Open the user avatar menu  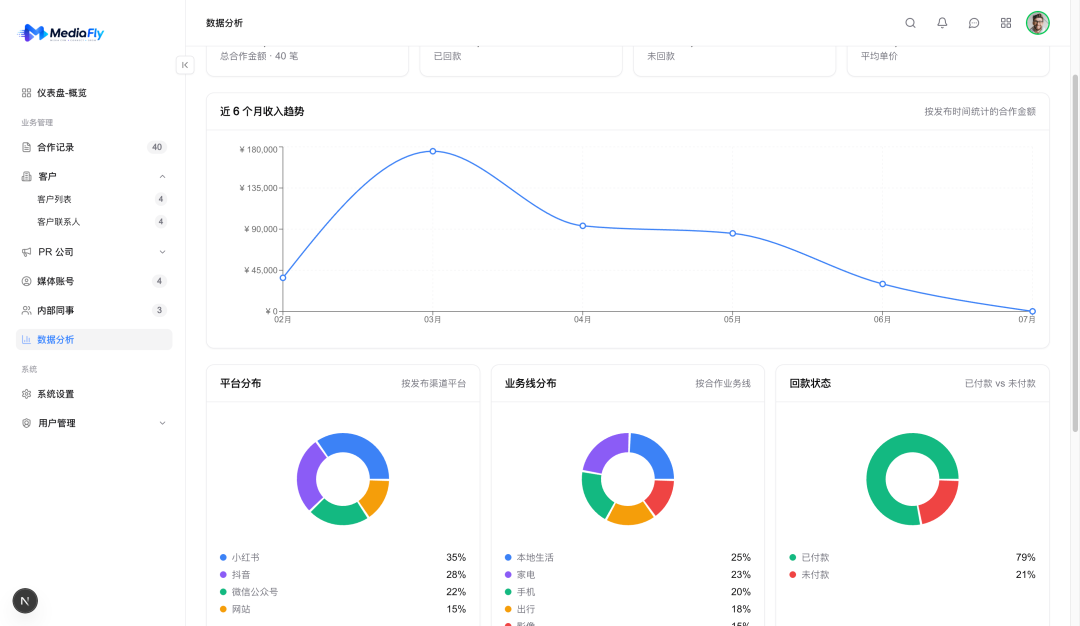click(1037, 23)
